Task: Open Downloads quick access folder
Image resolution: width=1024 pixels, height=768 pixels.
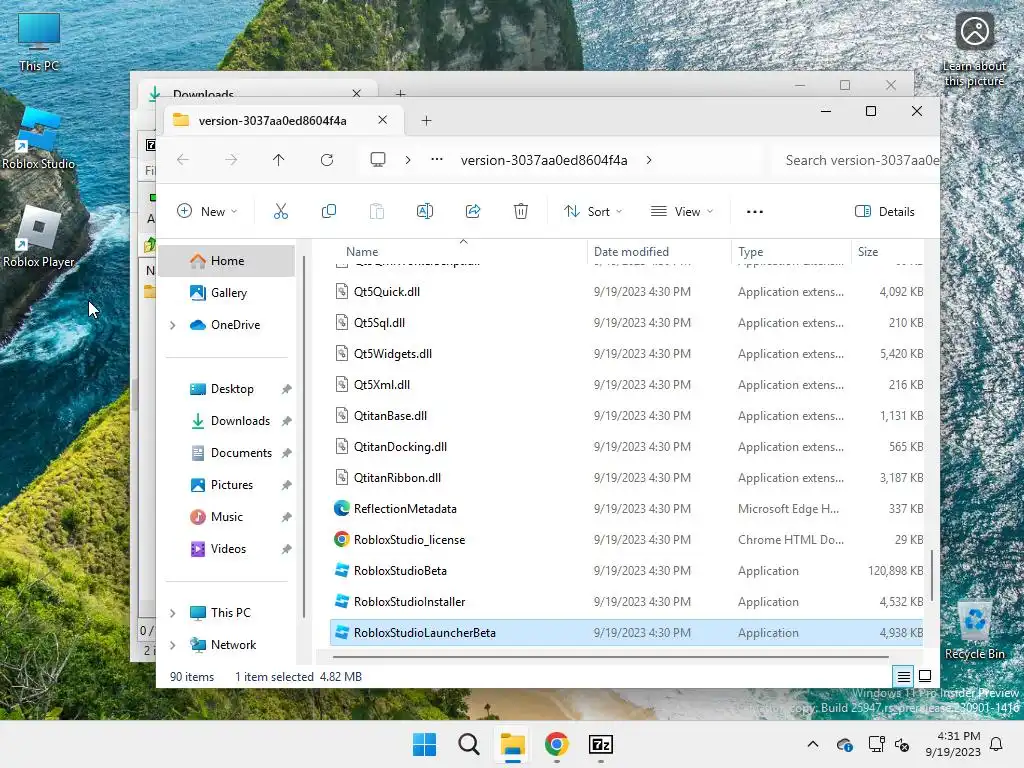Action: coord(227,421)
